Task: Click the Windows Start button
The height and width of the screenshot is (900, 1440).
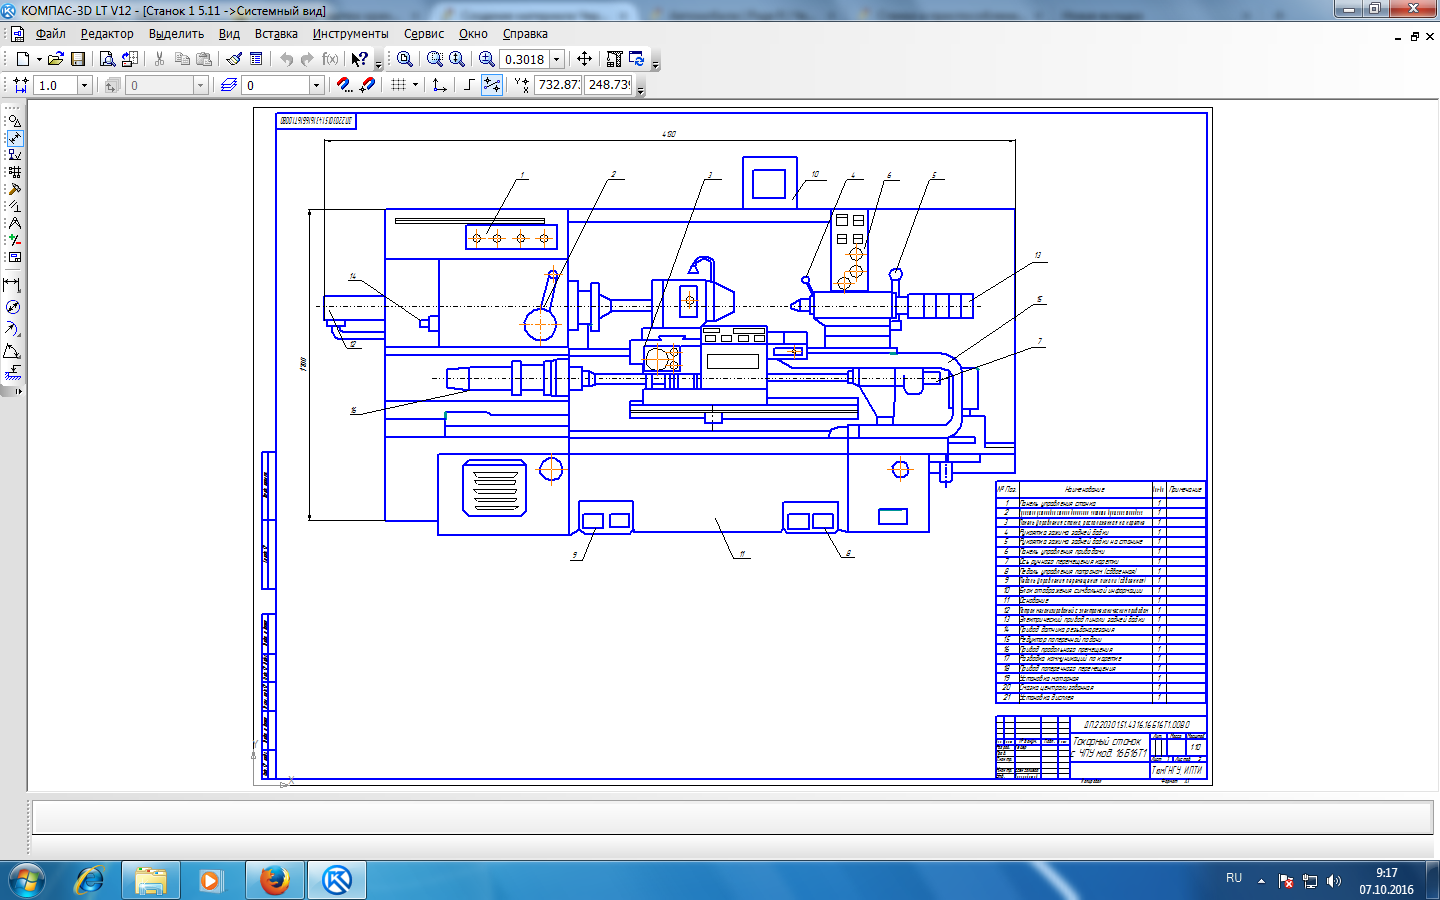Action: click(x=27, y=880)
